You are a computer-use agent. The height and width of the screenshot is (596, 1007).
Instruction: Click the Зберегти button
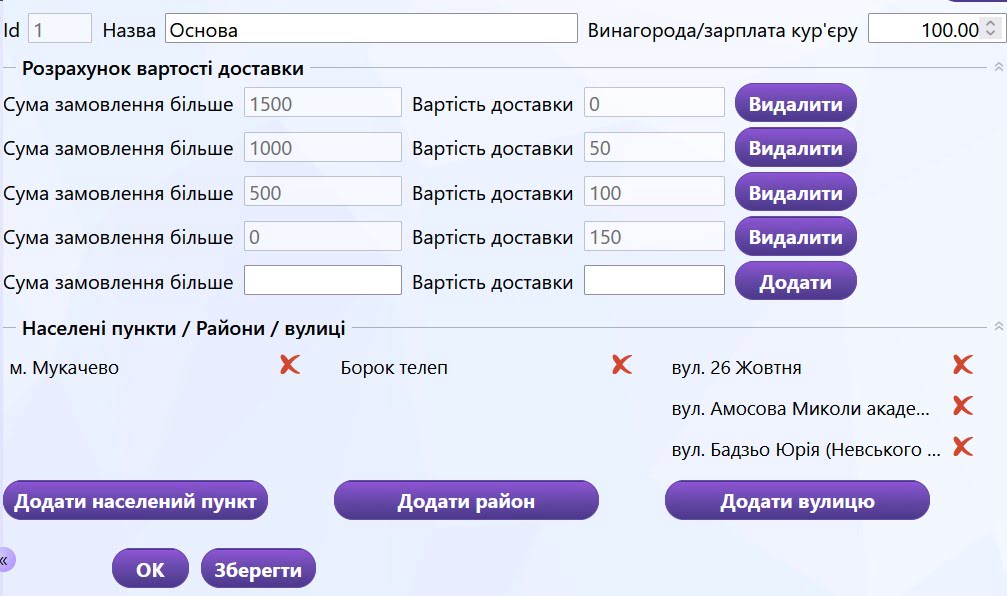point(258,569)
